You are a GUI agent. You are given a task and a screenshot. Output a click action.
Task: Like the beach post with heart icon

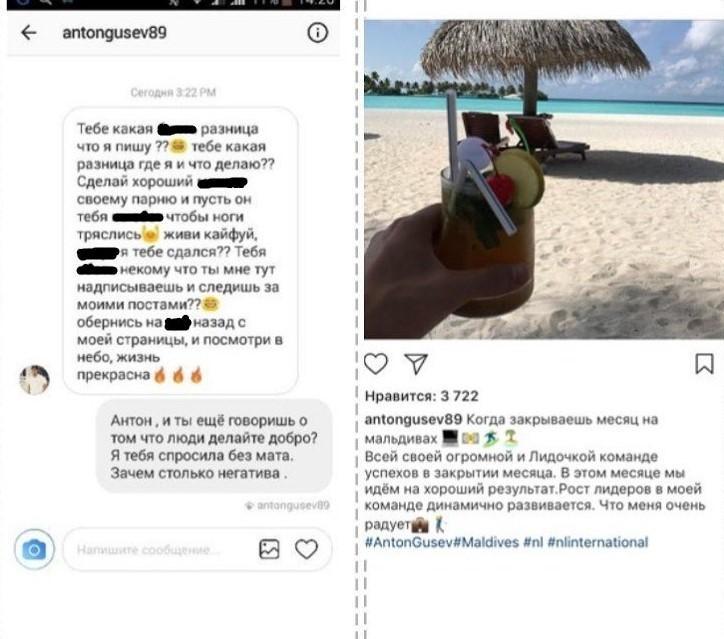[376, 364]
